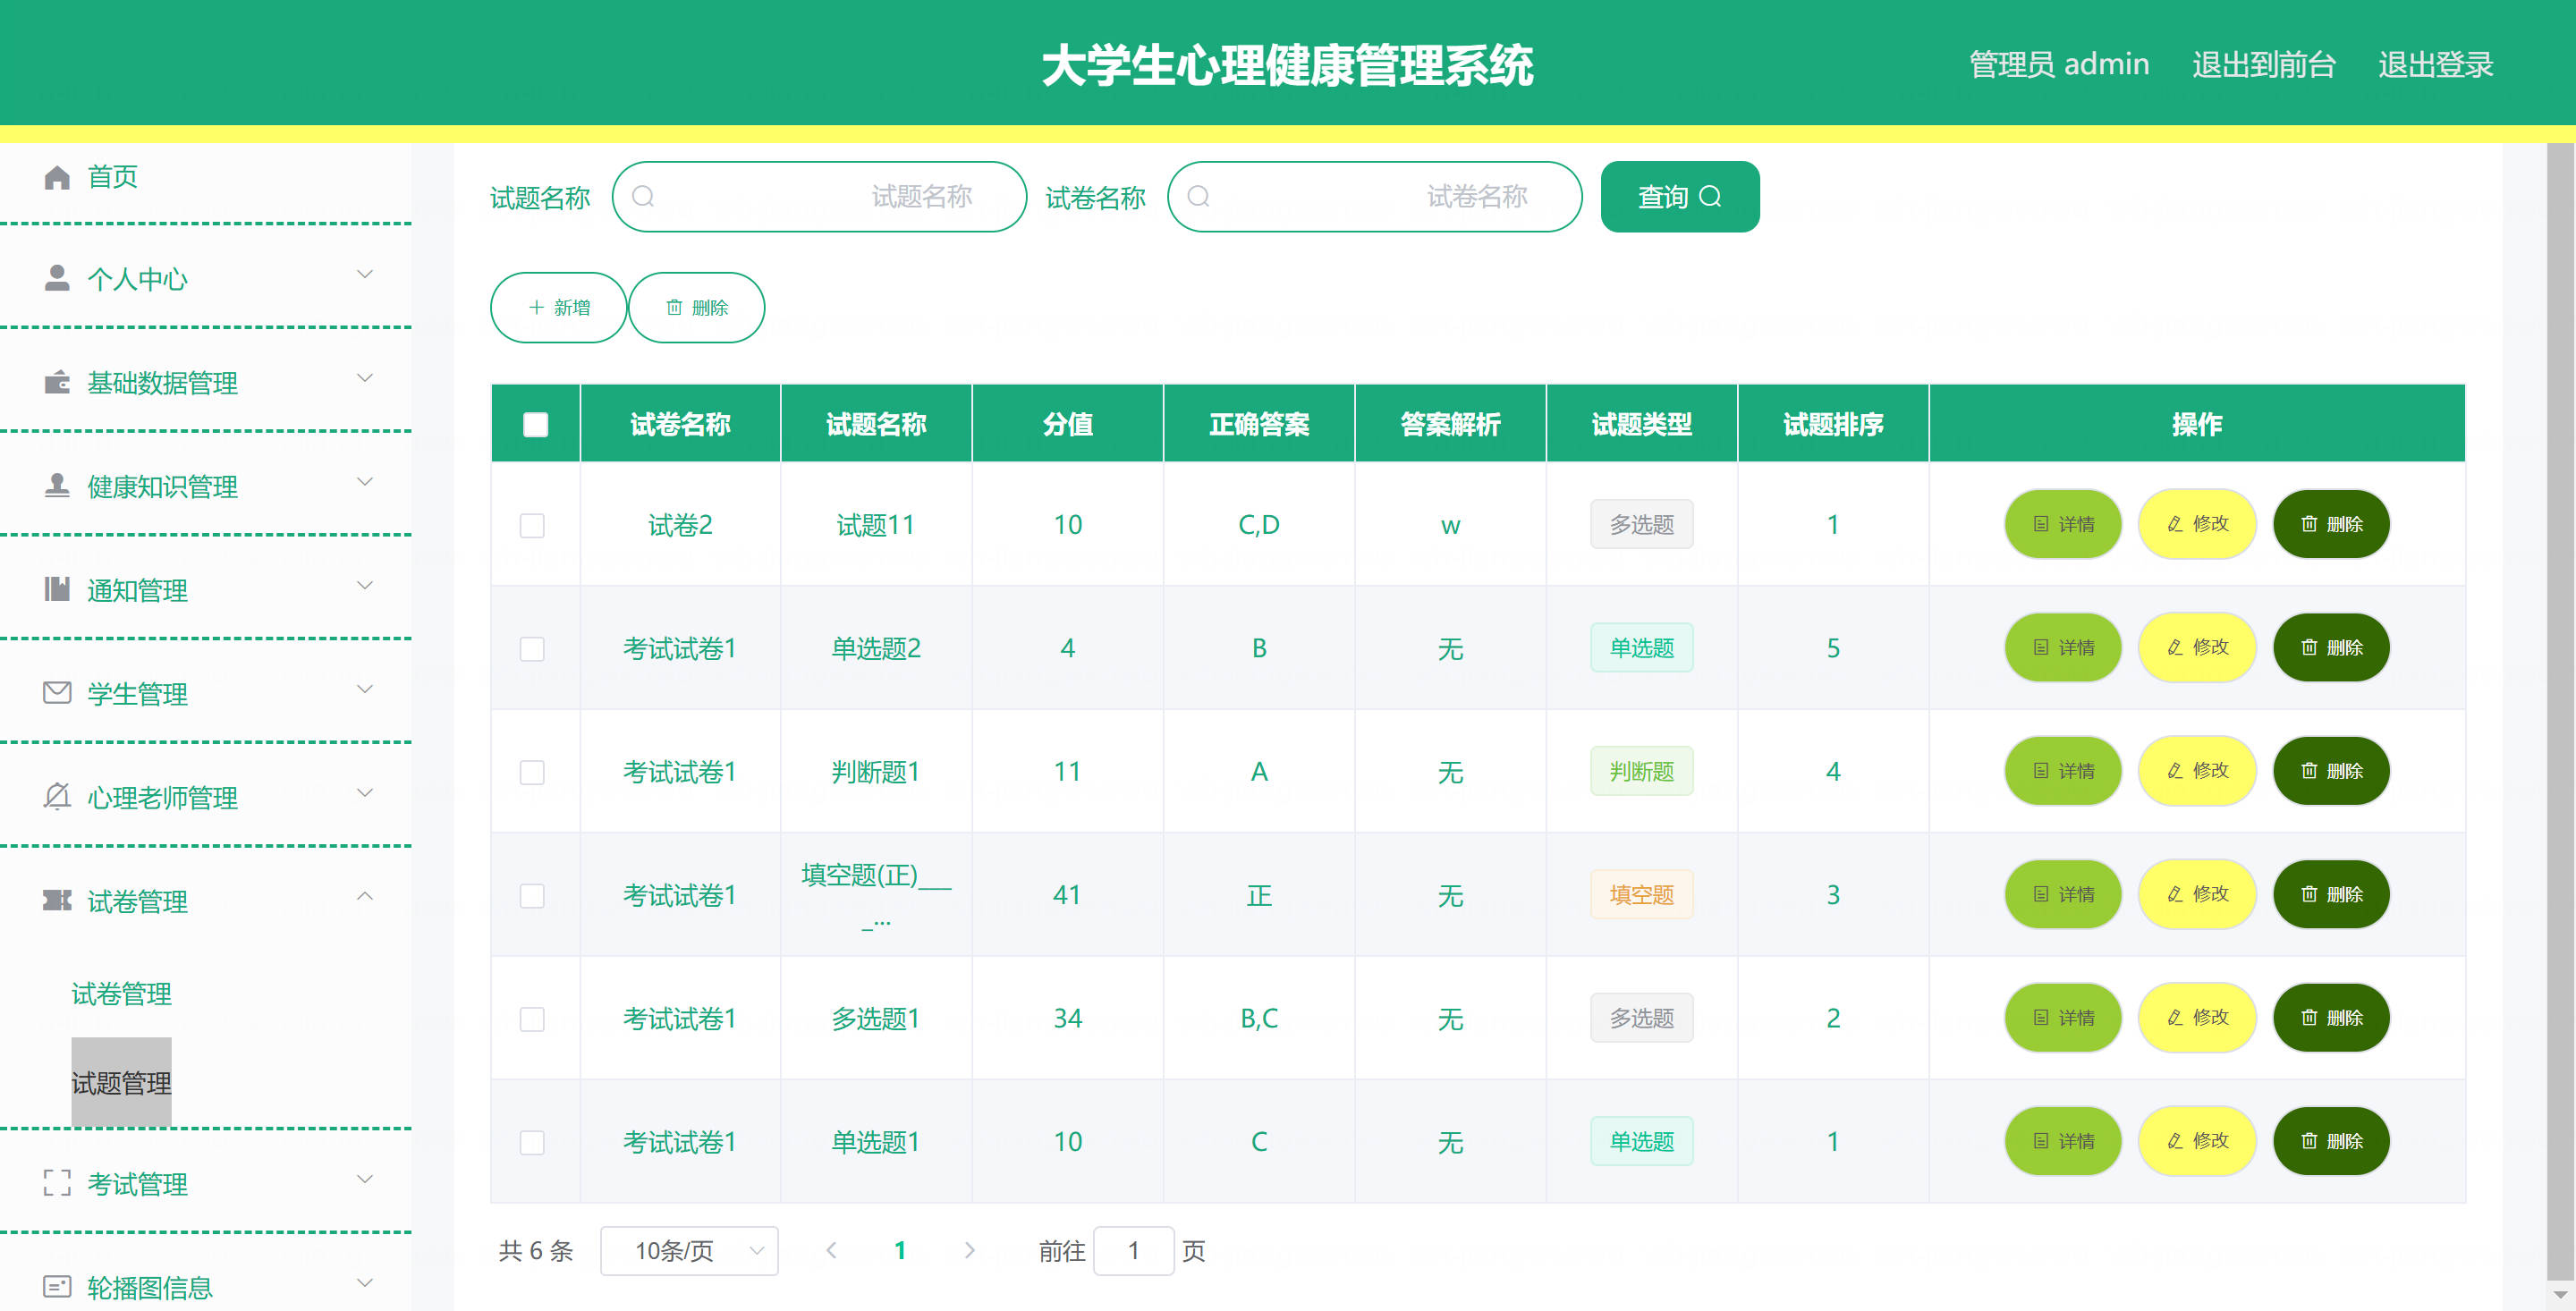Select the 试题管理 submenu item
Viewport: 2576px width, 1311px height.
tap(121, 1082)
